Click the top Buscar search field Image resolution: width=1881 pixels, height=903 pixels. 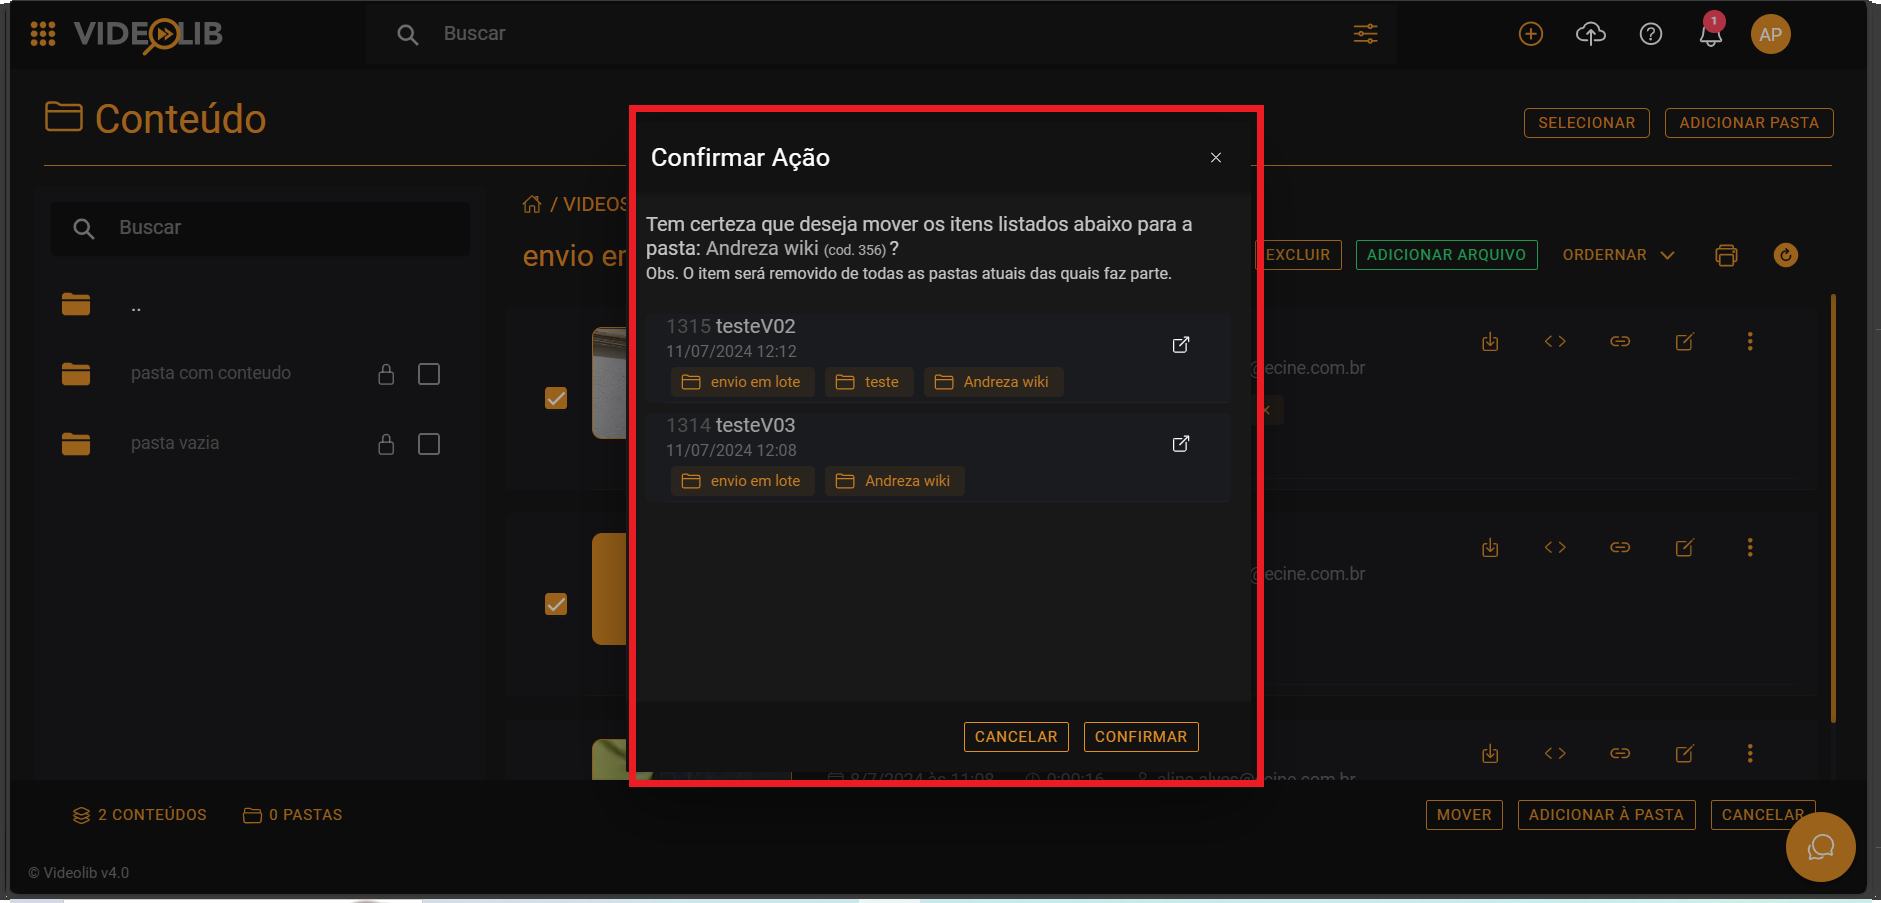(880, 34)
